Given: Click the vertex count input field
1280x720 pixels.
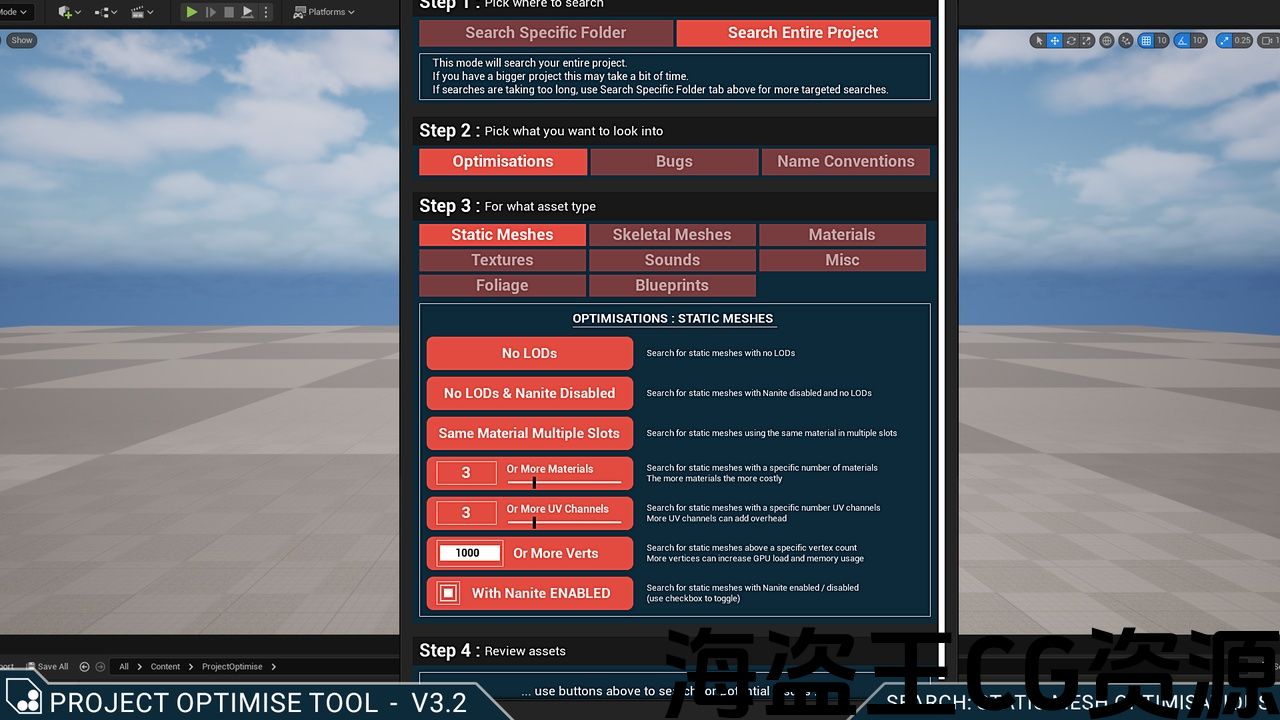Looking at the screenshot, I should [468, 553].
